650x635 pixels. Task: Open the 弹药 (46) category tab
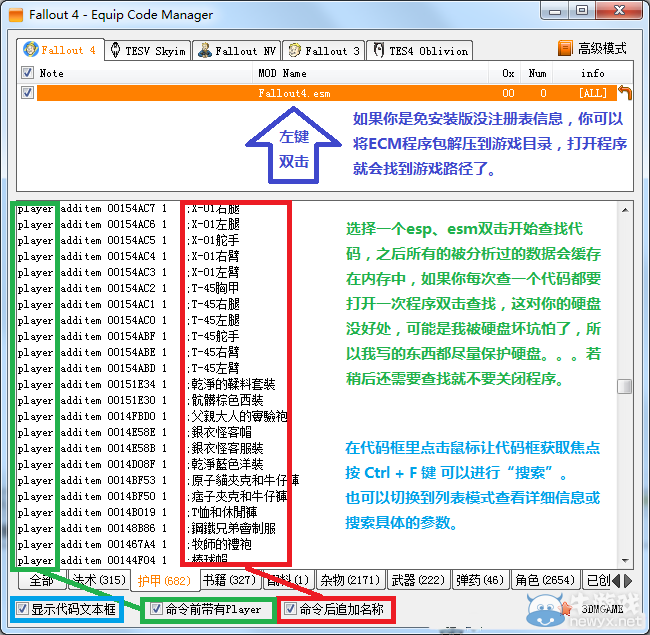point(480,580)
